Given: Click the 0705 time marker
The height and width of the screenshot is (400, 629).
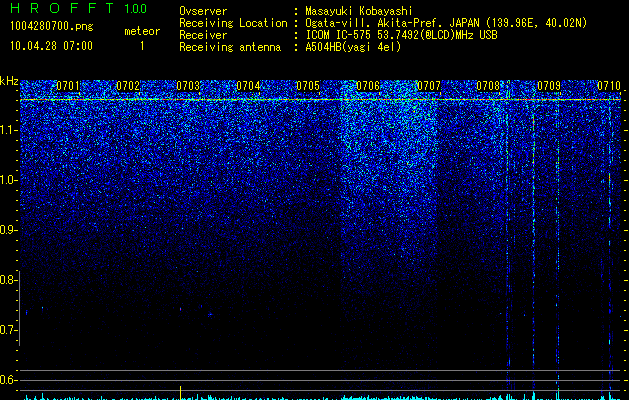Looking at the screenshot, I should click(308, 86).
